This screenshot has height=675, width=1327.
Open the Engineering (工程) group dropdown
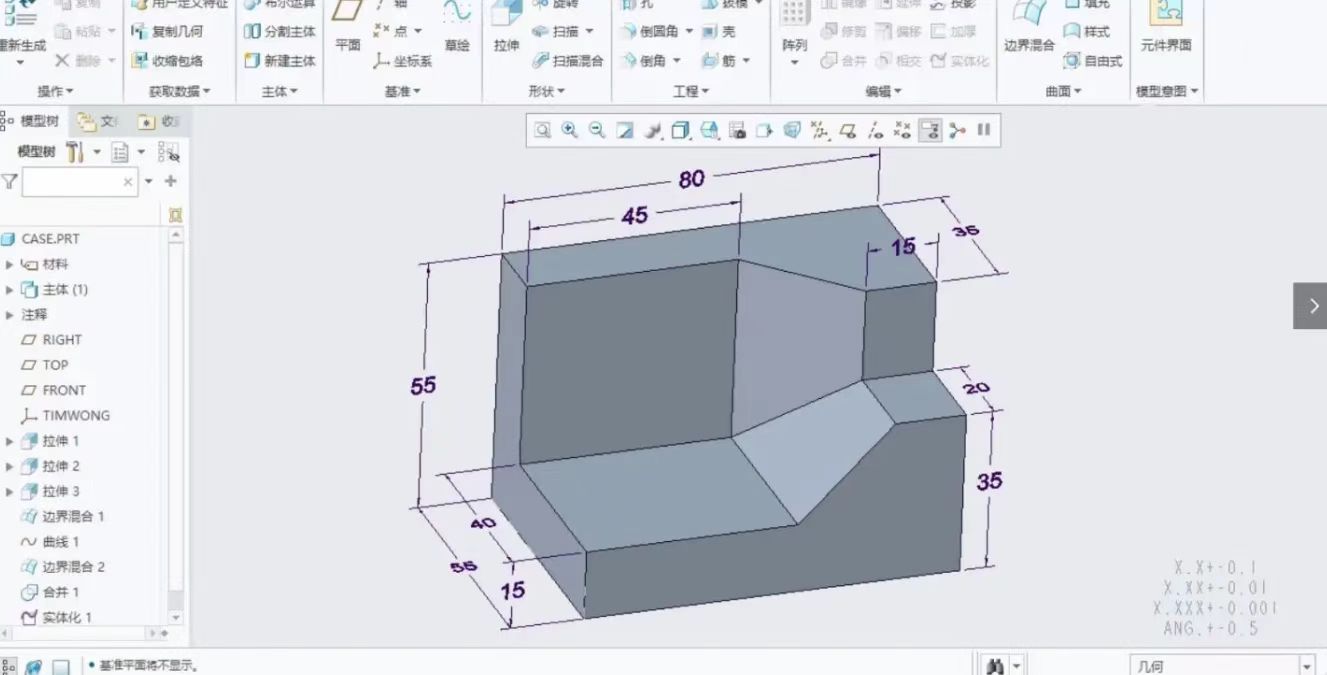coord(691,91)
